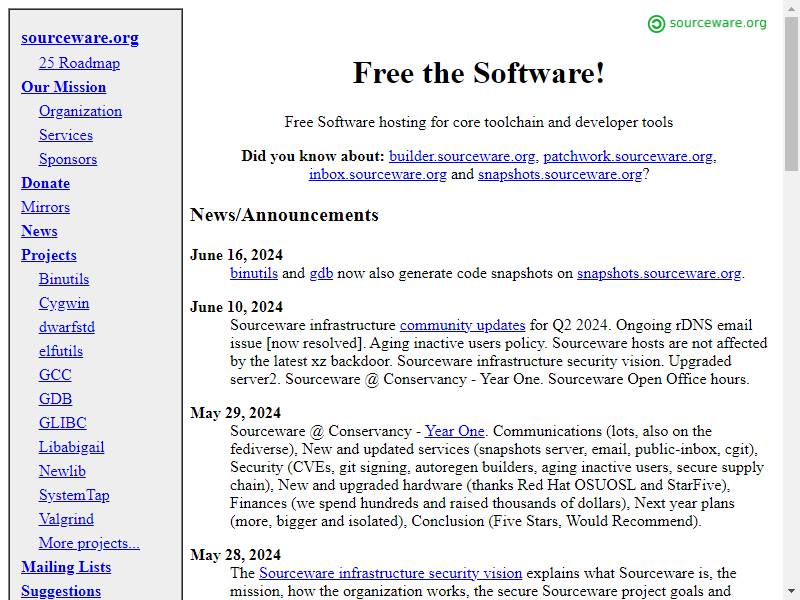Open the Mirrors link
The height and width of the screenshot is (600, 800).
[45, 207]
